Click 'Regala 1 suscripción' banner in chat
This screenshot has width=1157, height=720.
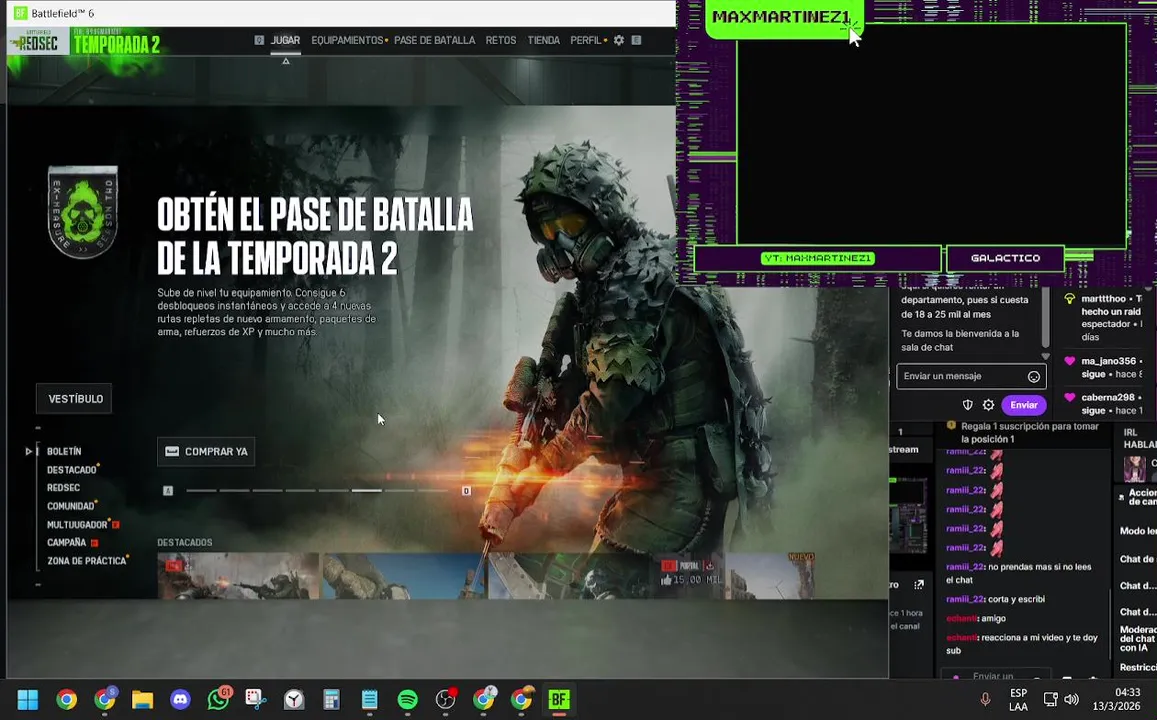pyautogui.click(x=1022, y=432)
